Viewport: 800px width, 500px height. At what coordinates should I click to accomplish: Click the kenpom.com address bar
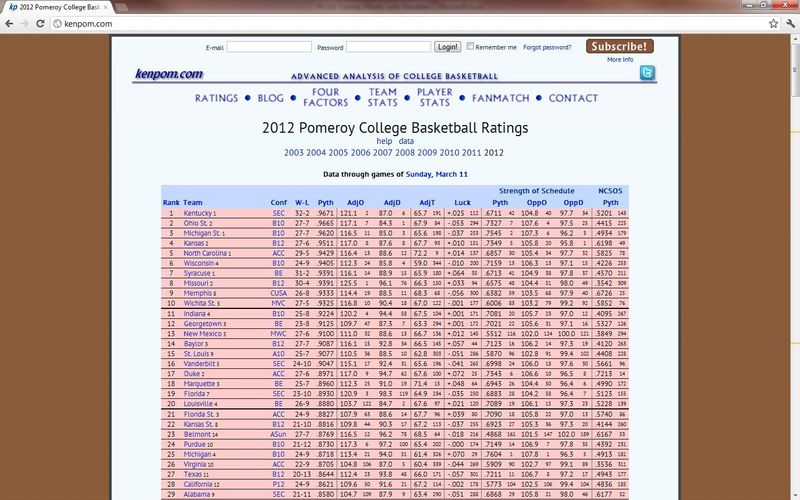408,23
